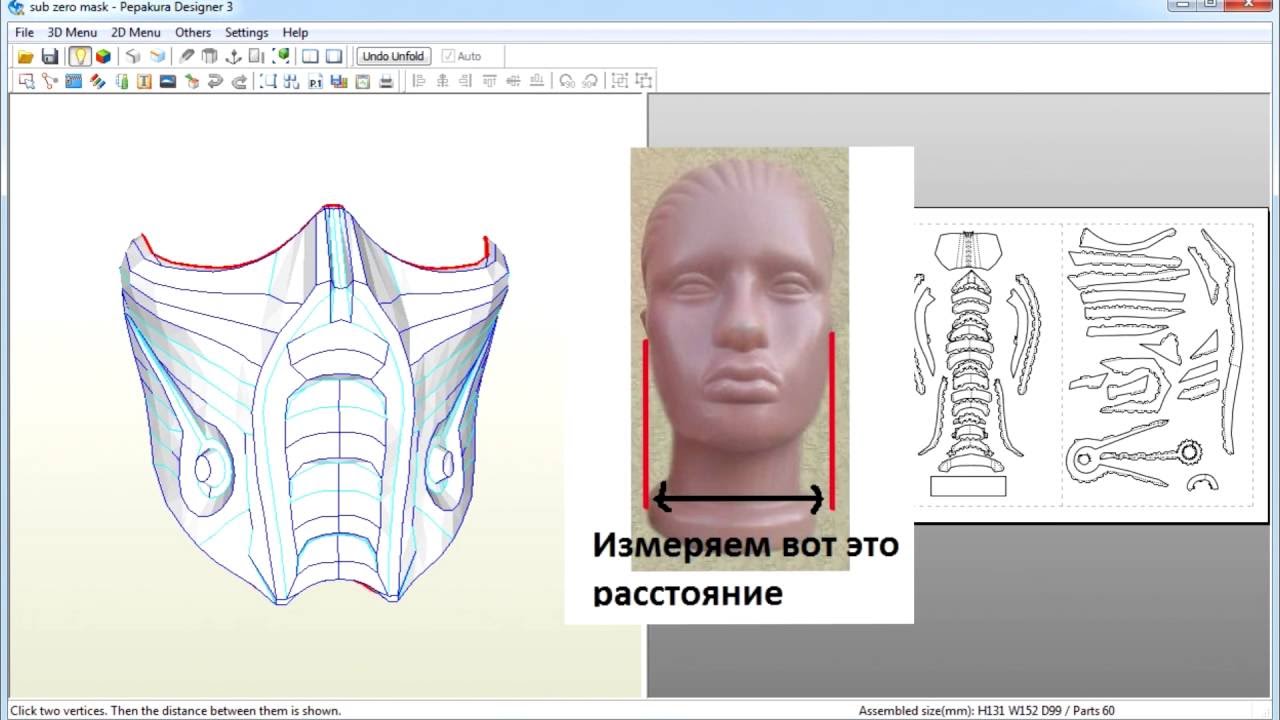Click the green cube with selection corners icon
1280x720 pixels.
tap(282, 56)
